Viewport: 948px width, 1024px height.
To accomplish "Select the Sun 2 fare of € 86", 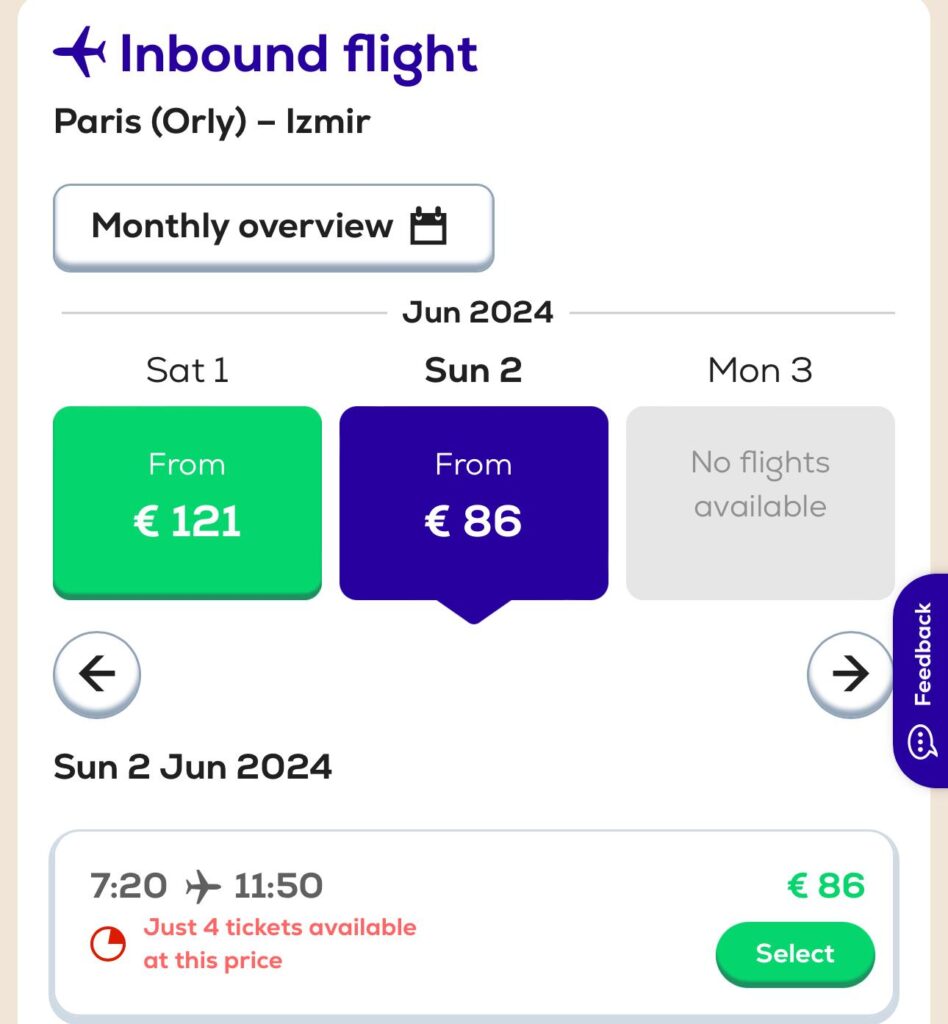I will (474, 504).
